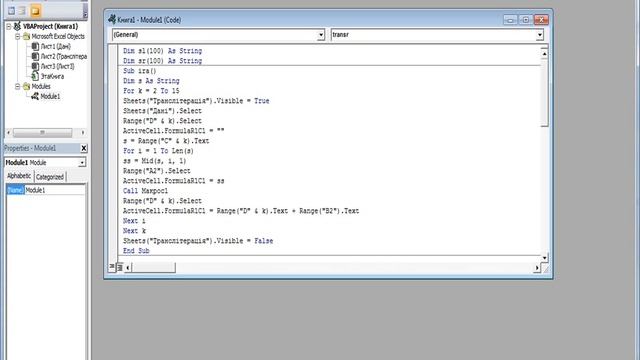This screenshot has width=640, height=360.
Task: Collapse the VBAProject (Книга1) tree node
Action: tap(9, 27)
